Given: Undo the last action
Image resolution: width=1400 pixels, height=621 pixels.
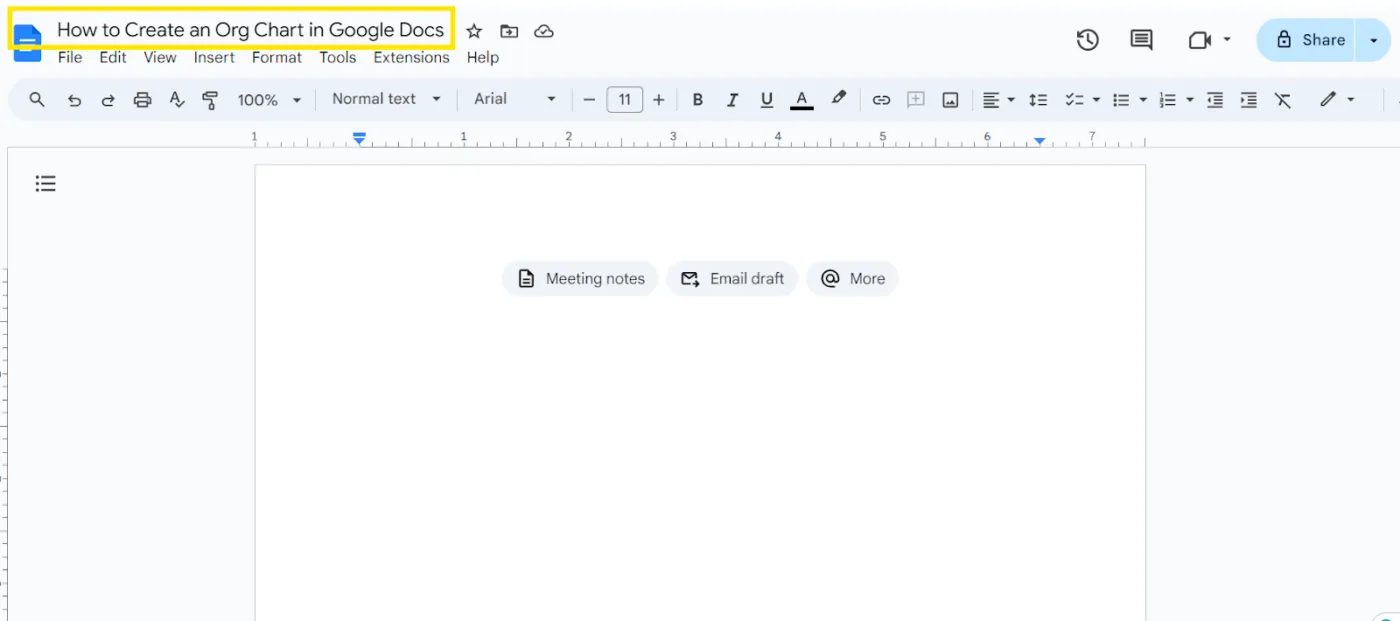Looking at the screenshot, I should (74, 99).
